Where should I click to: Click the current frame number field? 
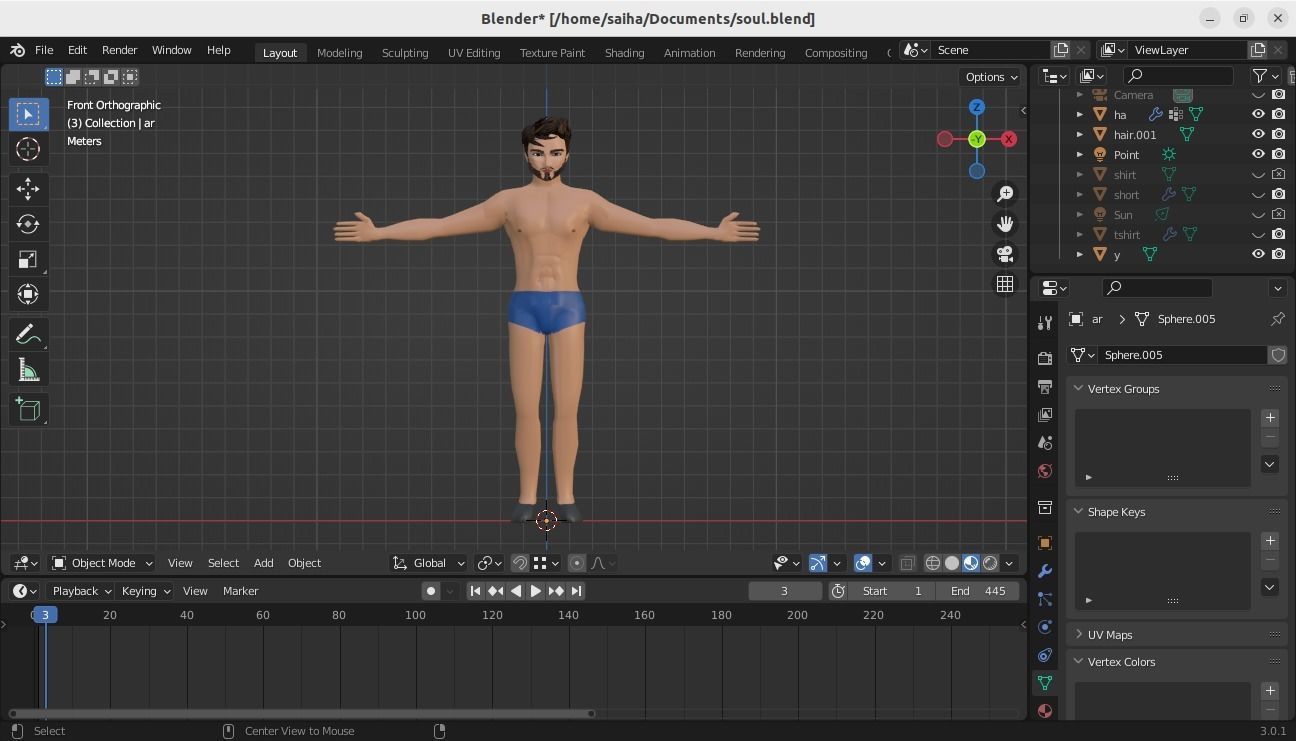coord(785,591)
